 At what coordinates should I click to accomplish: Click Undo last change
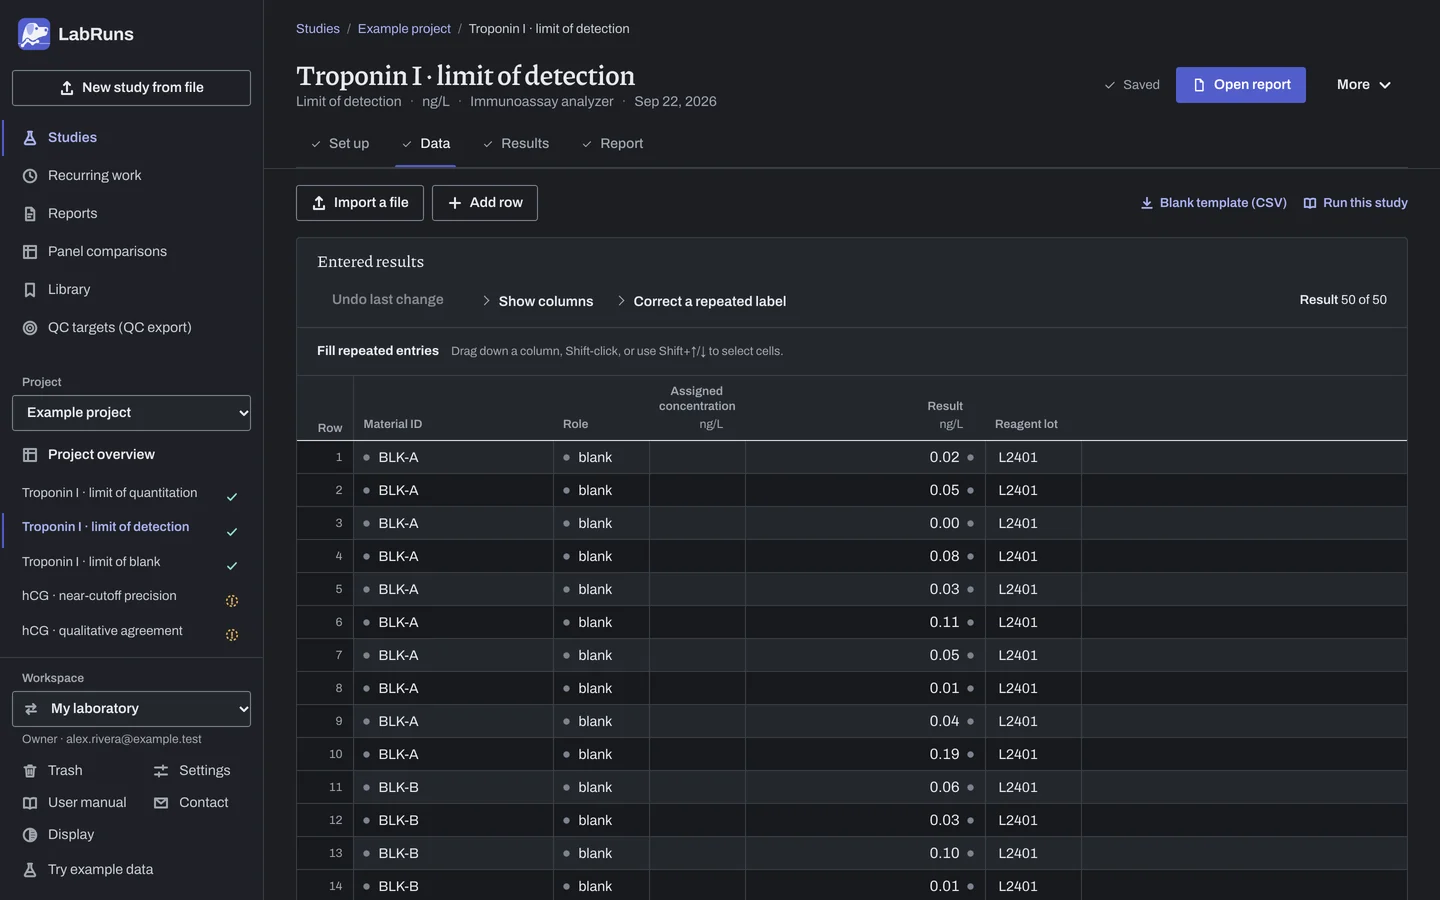pyautogui.click(x=388, y=300)
